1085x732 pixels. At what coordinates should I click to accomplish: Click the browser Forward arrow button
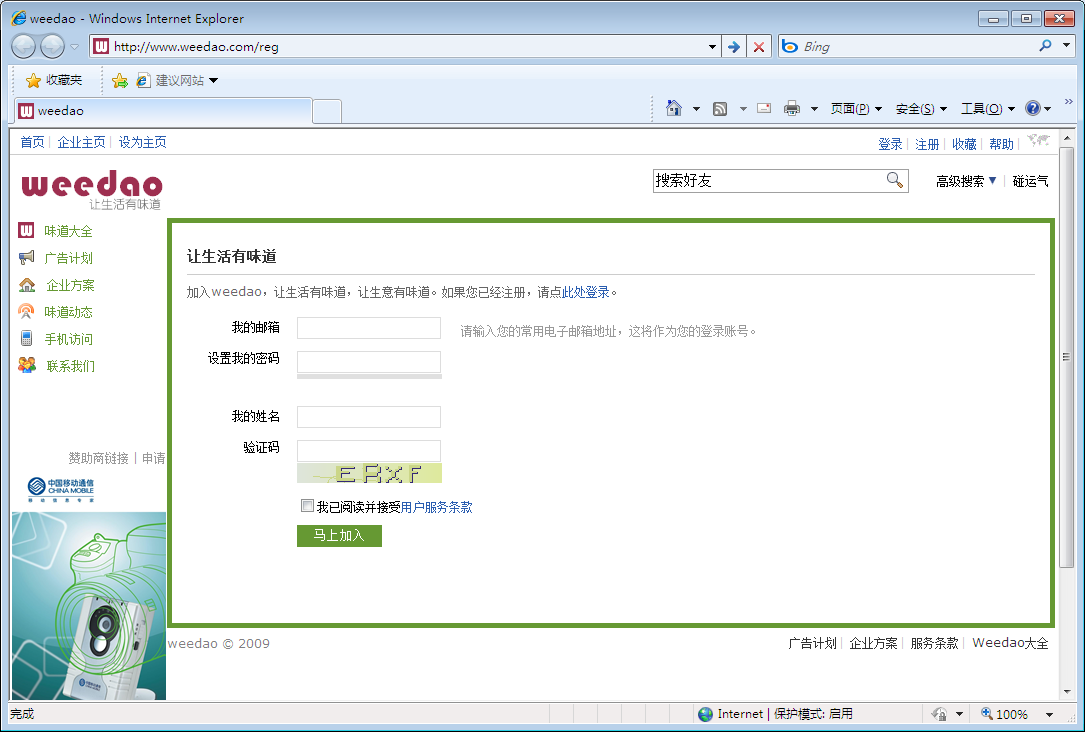coord(53,46)
